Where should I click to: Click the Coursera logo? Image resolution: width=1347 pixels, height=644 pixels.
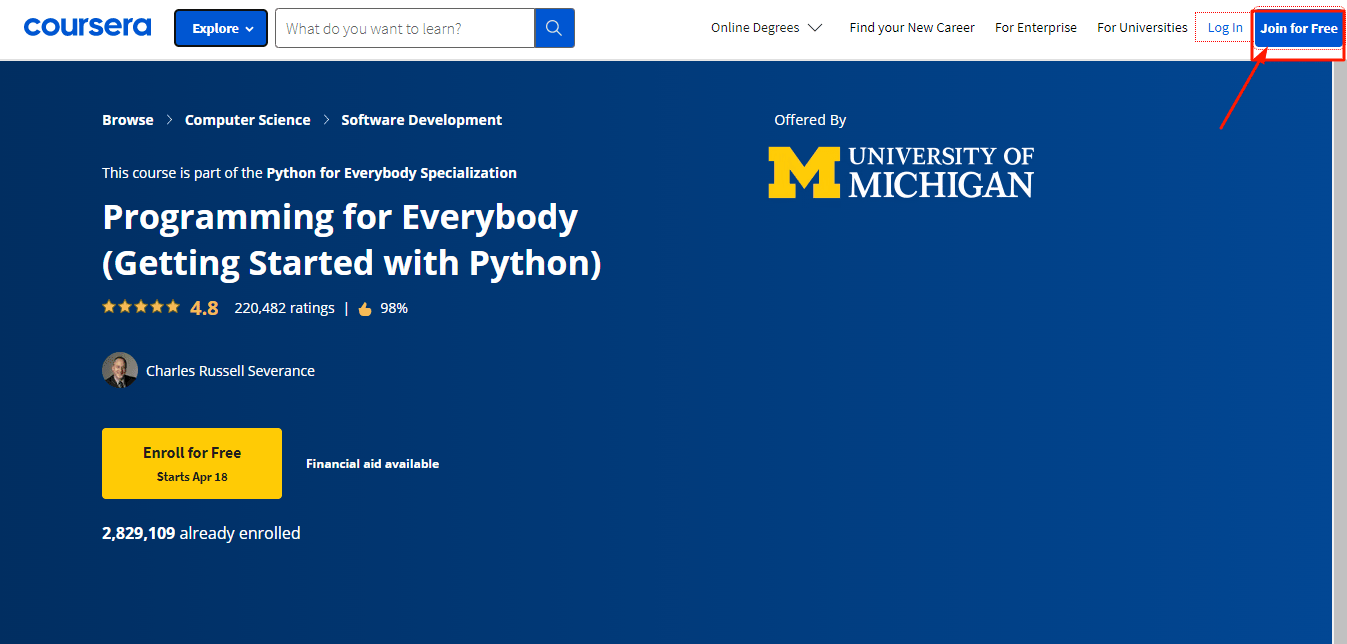click(87, 27)
